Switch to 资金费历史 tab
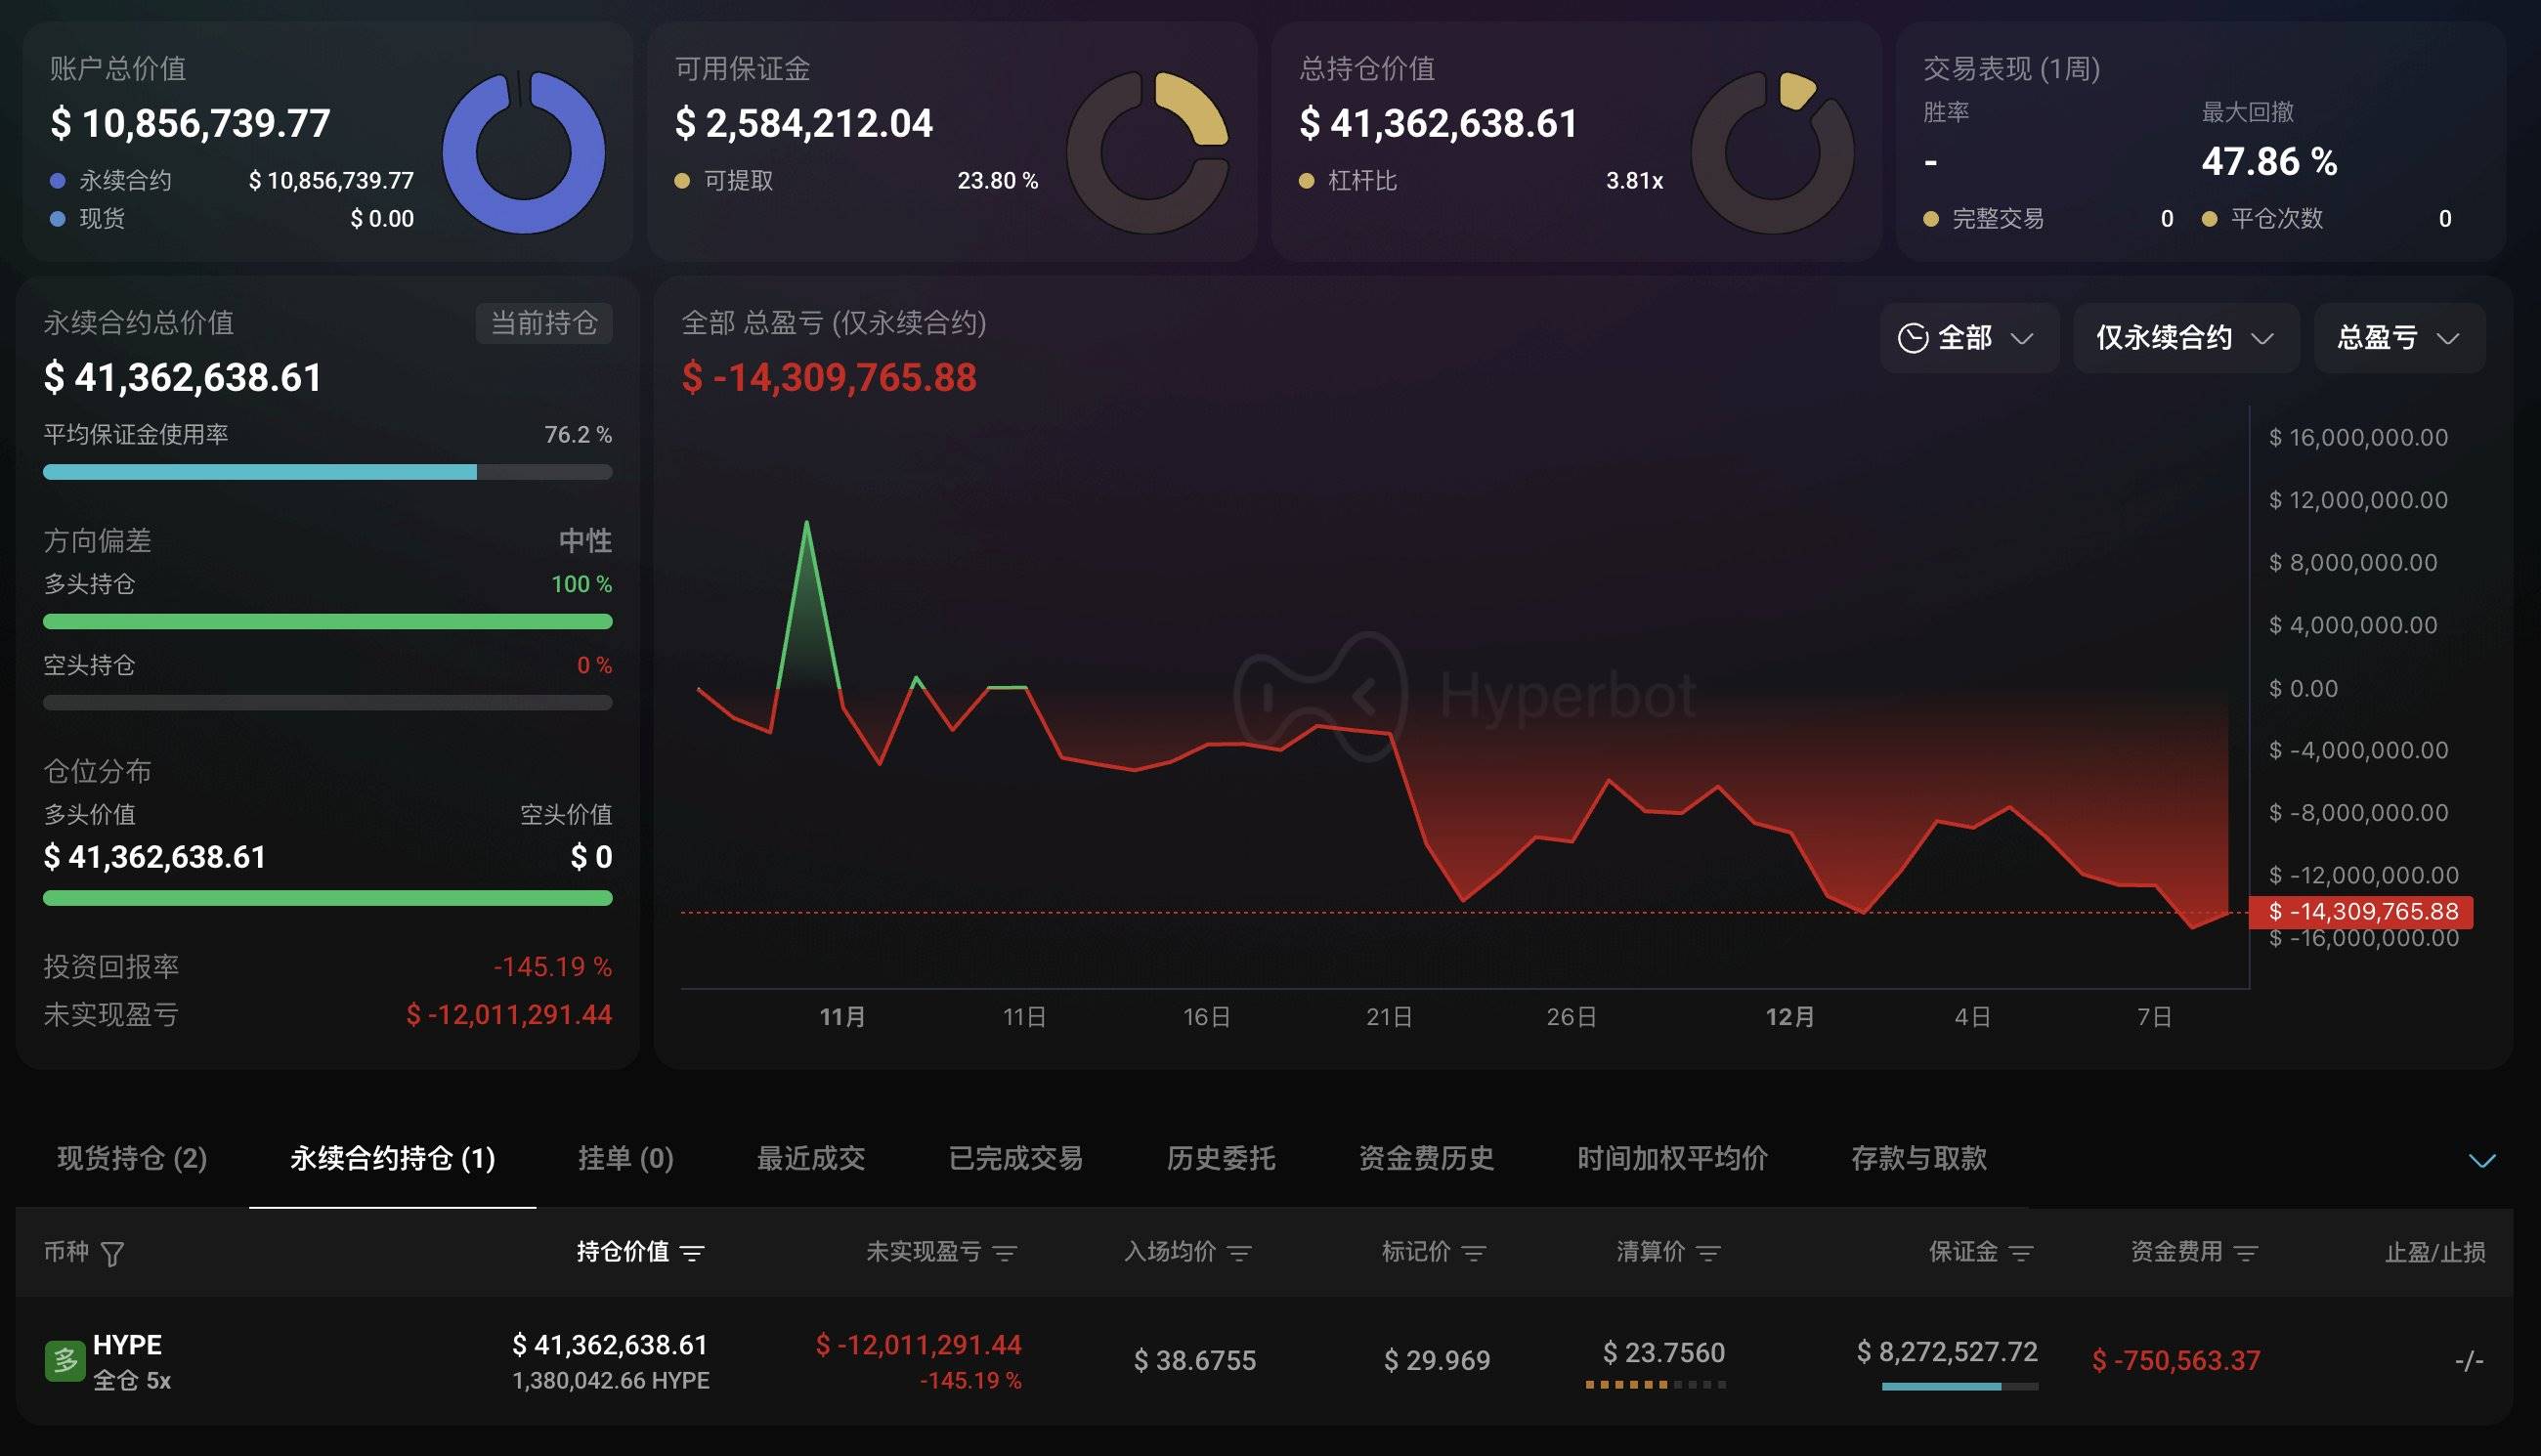 [x=1425, y=1158]
